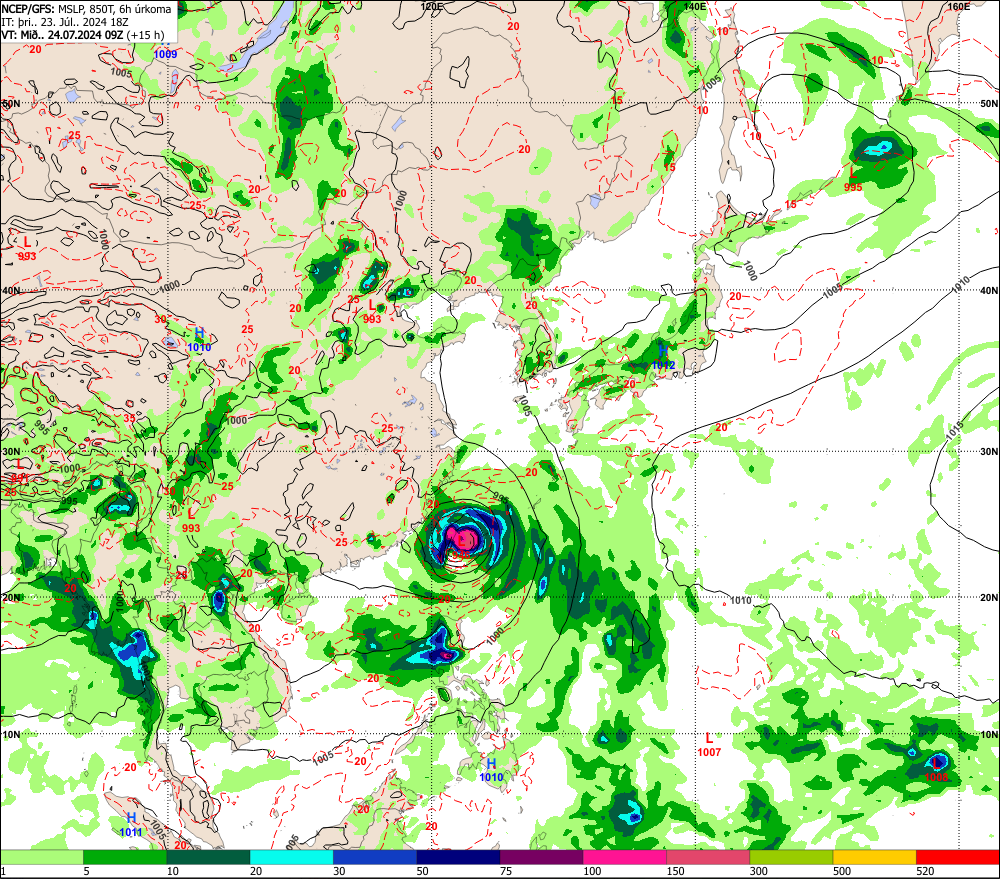Click the 'H 1010' high near the Philippines

tap(491, 770)
